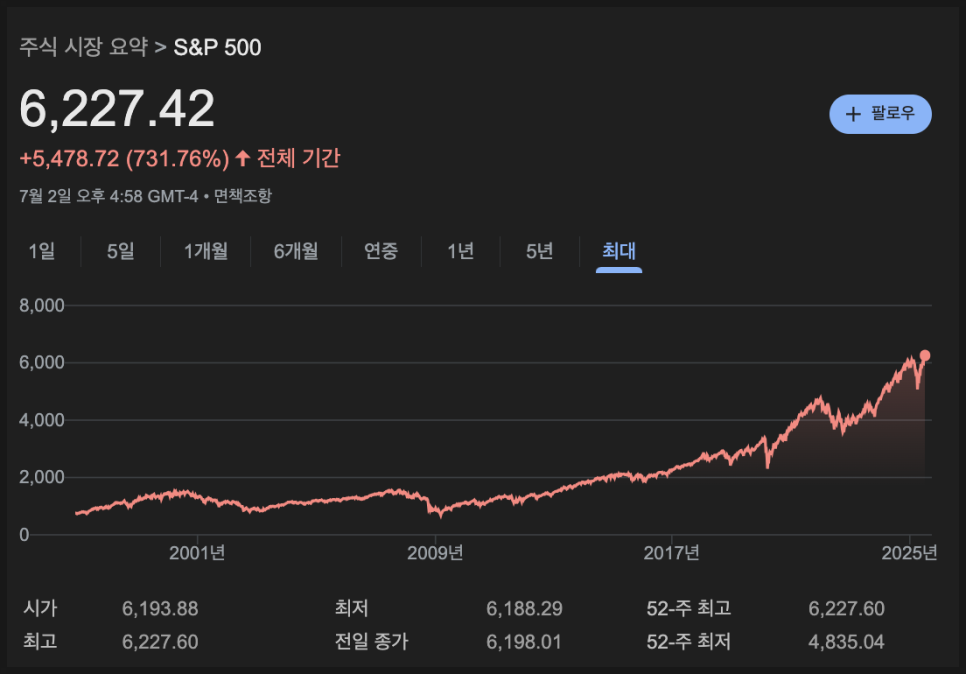The height and width of the screenshot is (674, 966).
Task: Show the 연중 year-to-date tab
Action: (x=381, y=251)
